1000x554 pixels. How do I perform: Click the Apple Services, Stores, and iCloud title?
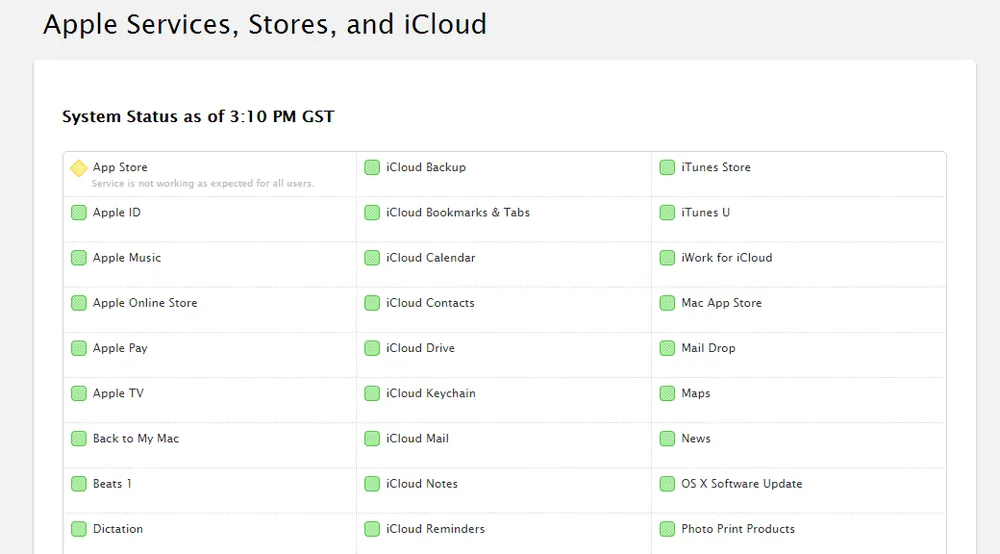coord(265,24)
